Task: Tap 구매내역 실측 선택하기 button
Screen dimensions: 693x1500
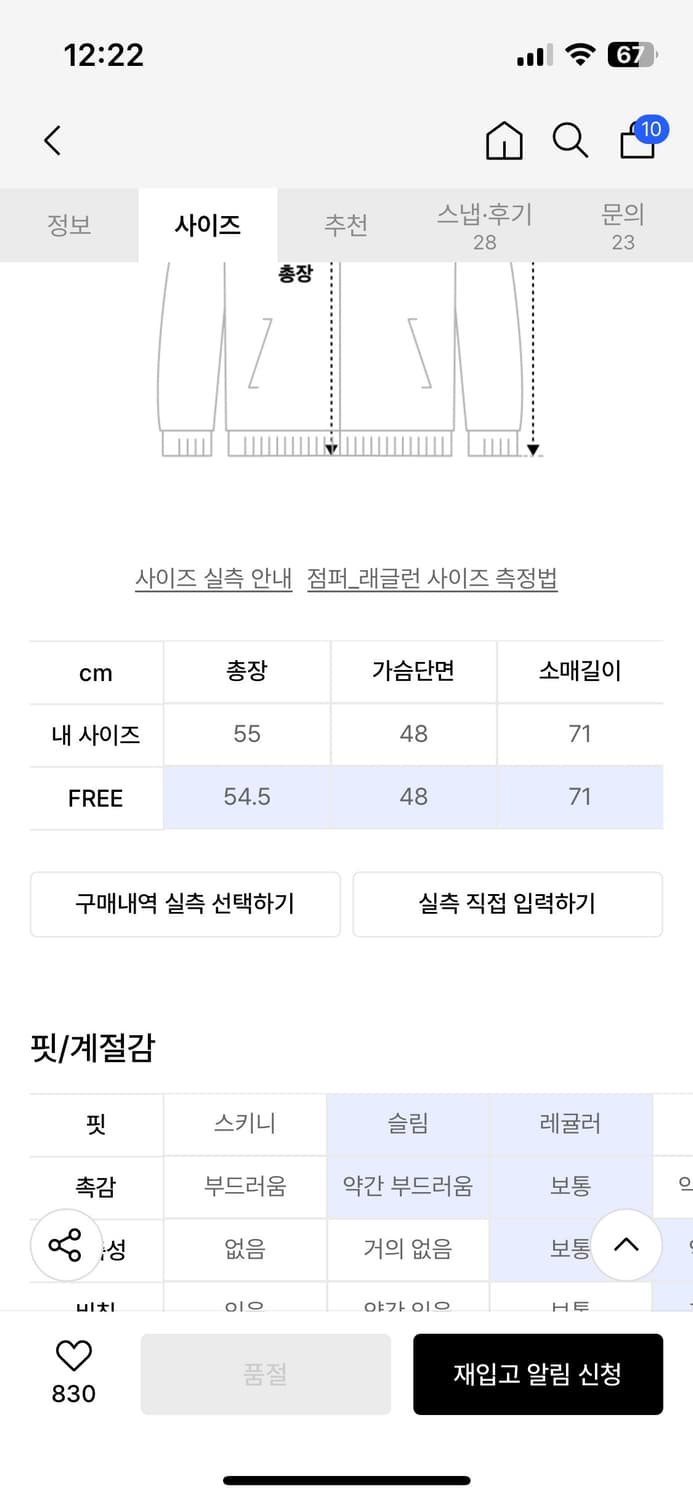Action: [185, 903]
